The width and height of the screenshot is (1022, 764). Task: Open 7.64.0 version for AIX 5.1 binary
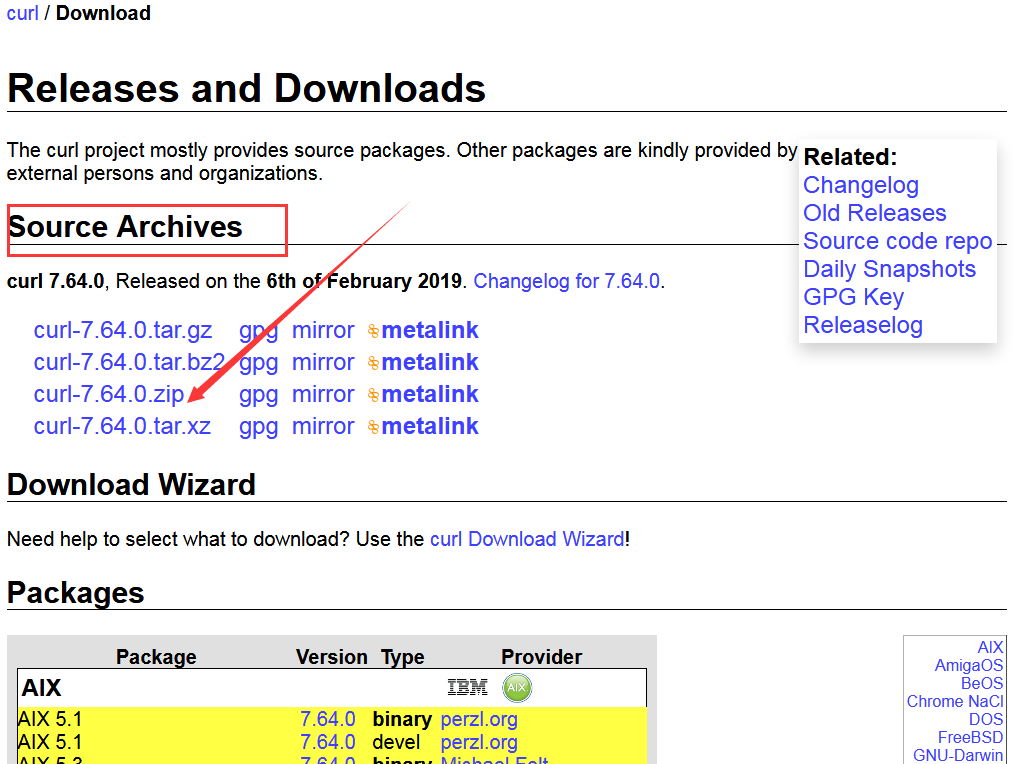click(327, 719)
